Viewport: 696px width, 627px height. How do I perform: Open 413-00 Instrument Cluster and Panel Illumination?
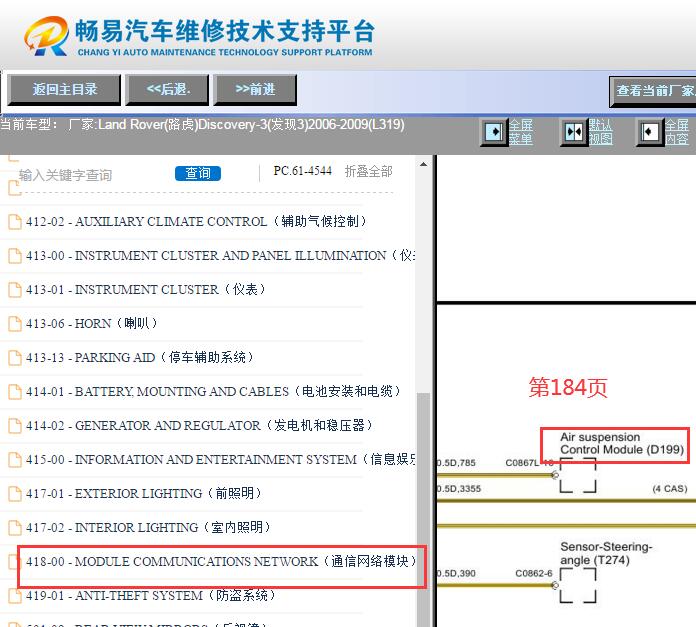coord(221,255)
